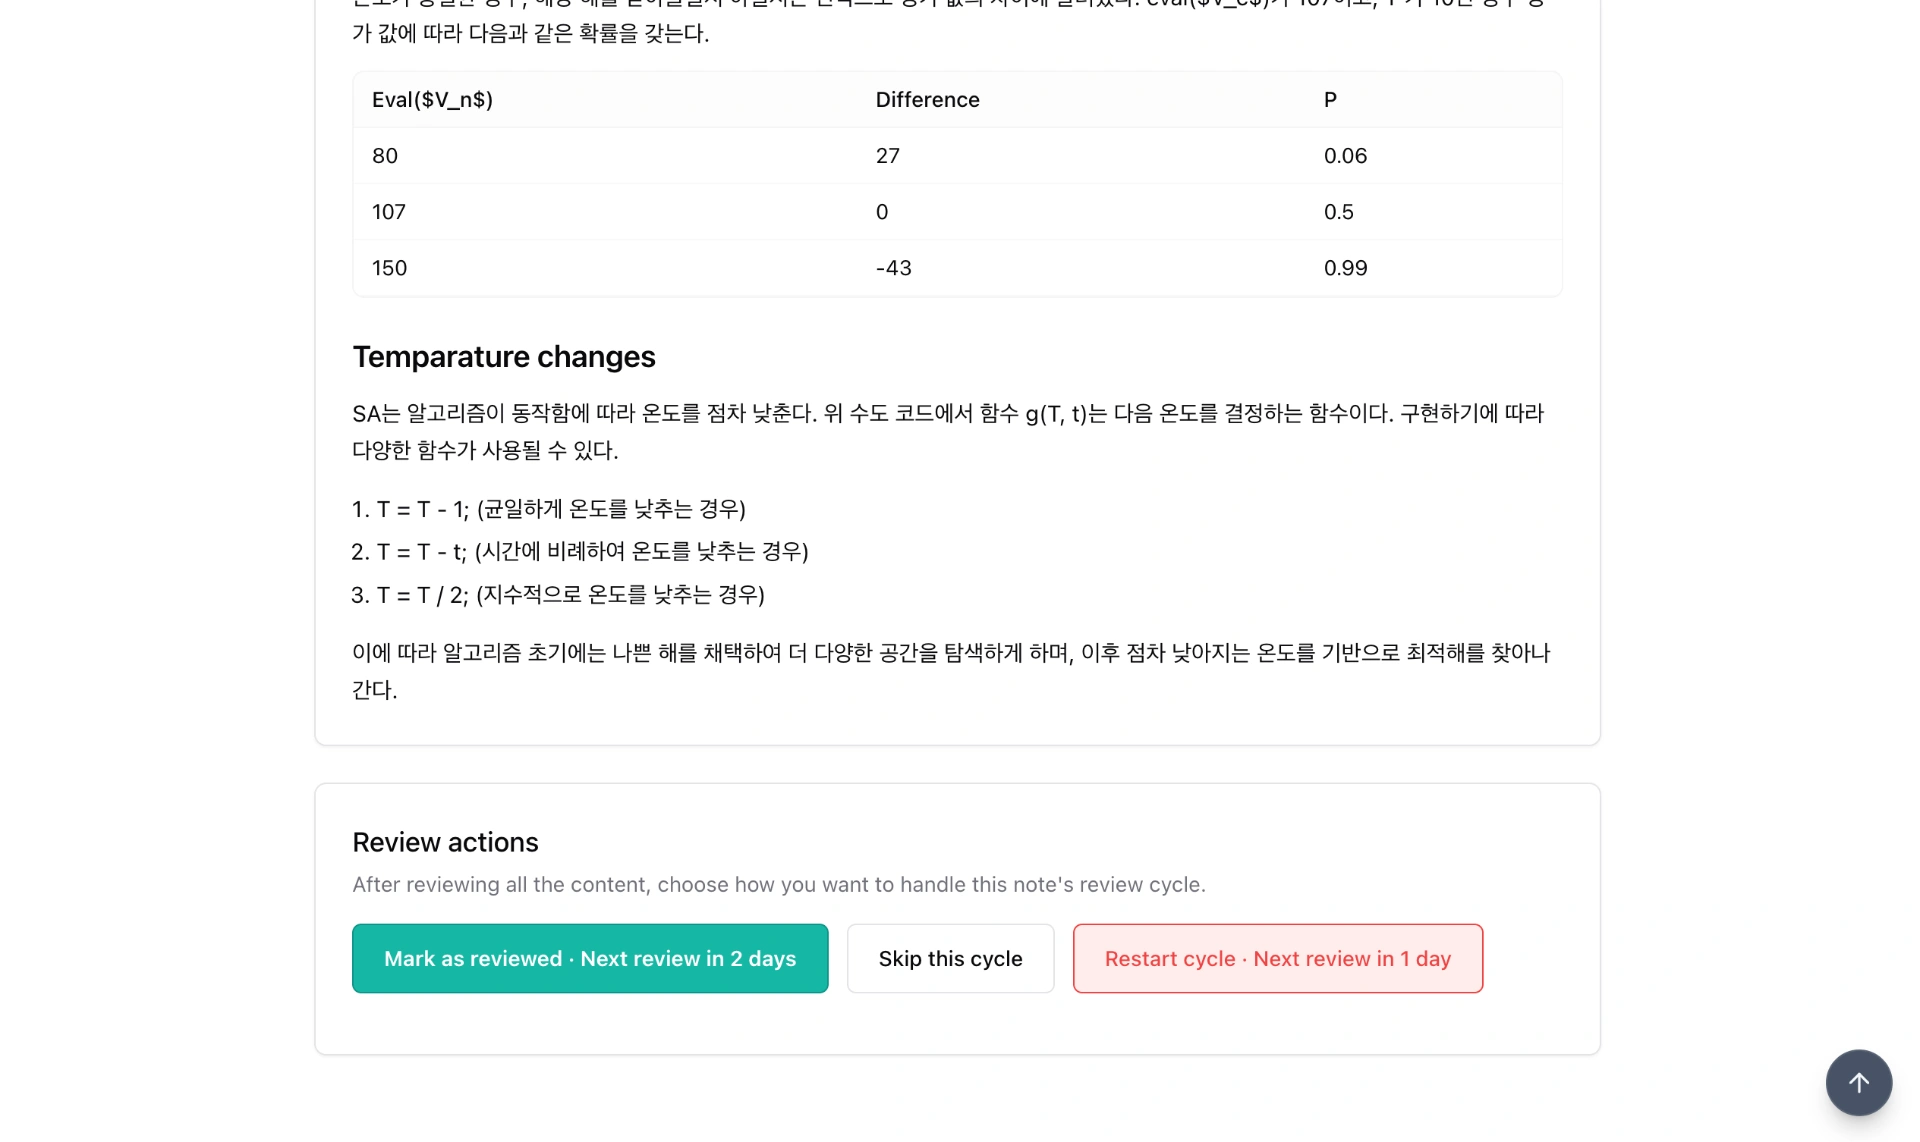Click the scroll-to-top arrow button

point(1858,1082)
